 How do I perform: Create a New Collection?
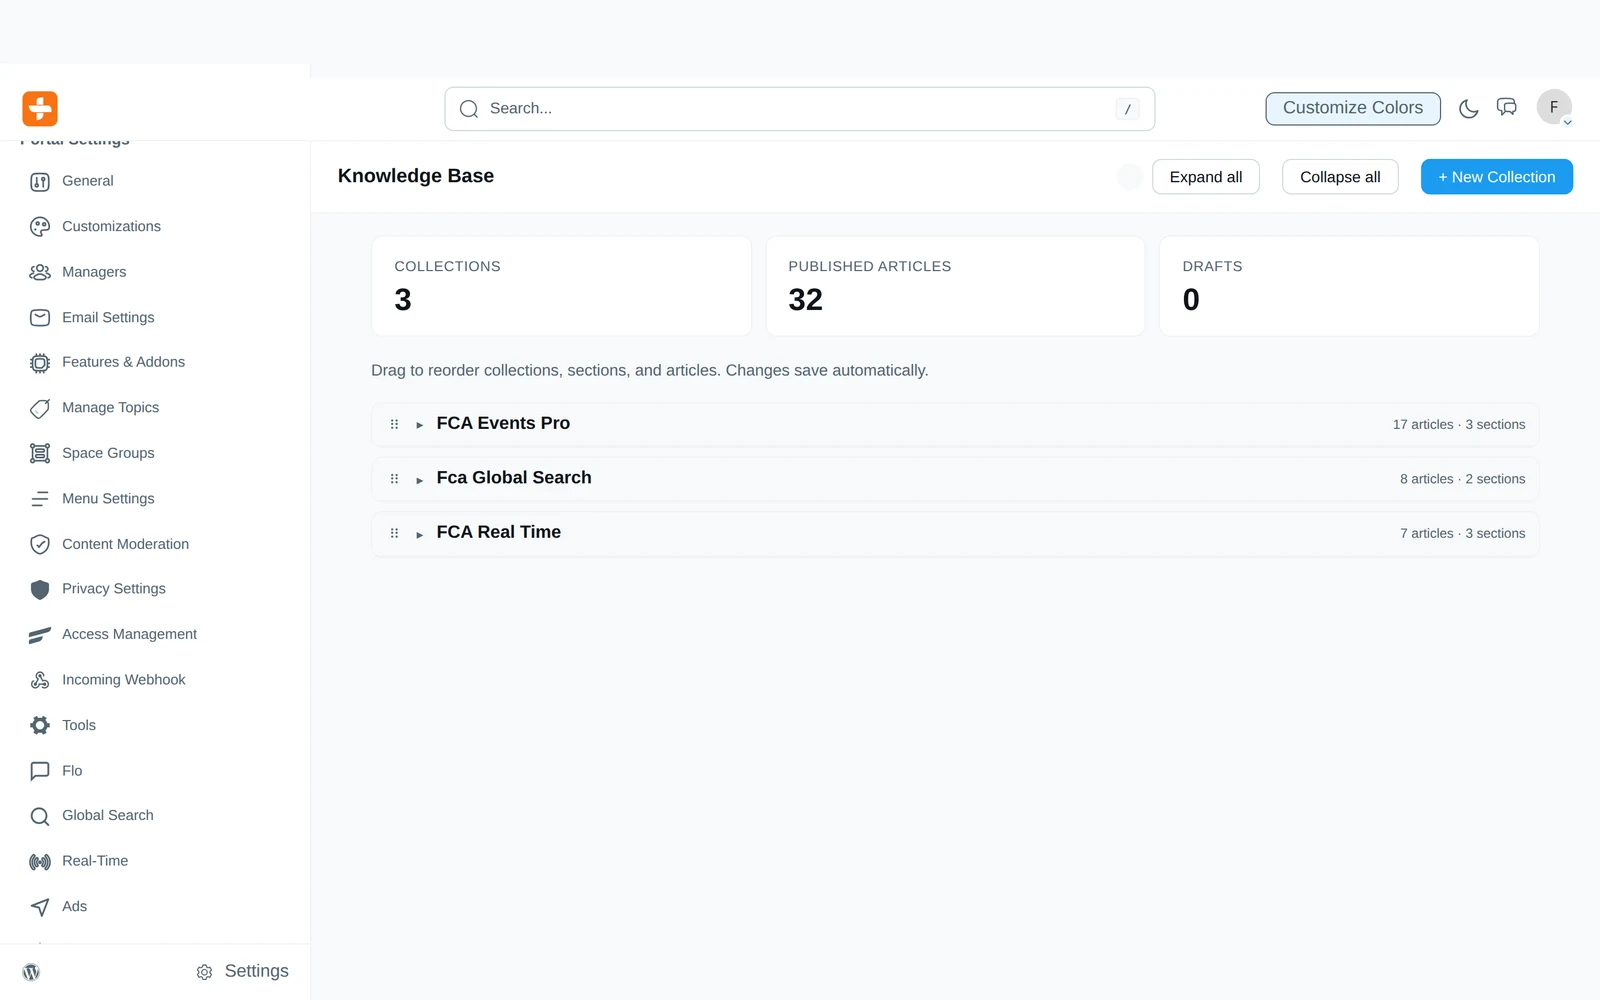pos(1497,177)
